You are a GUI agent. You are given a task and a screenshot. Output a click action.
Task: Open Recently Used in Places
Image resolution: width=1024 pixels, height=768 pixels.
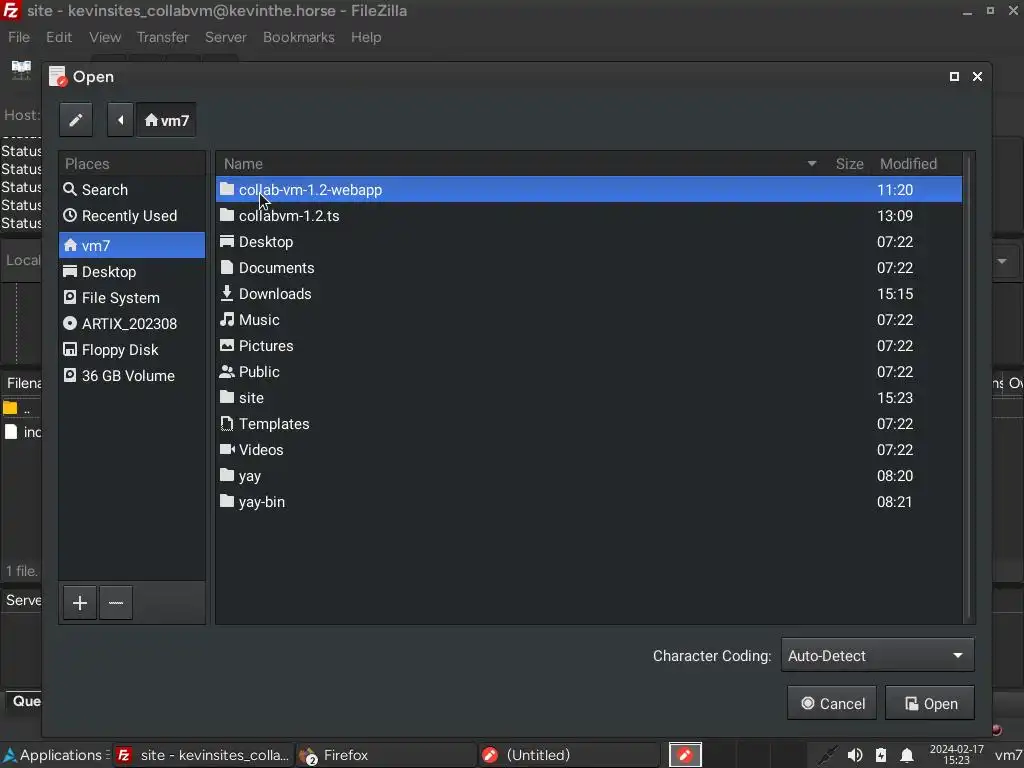click(x=132, y=216)
